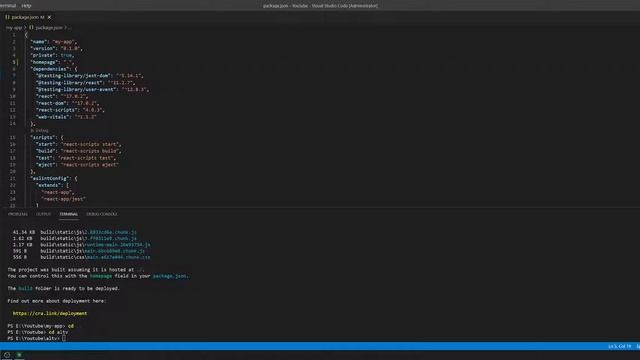This screenshot has height=360, width=640.
Task: Place cursor on the "private": true line
Action: click(52, 56)
